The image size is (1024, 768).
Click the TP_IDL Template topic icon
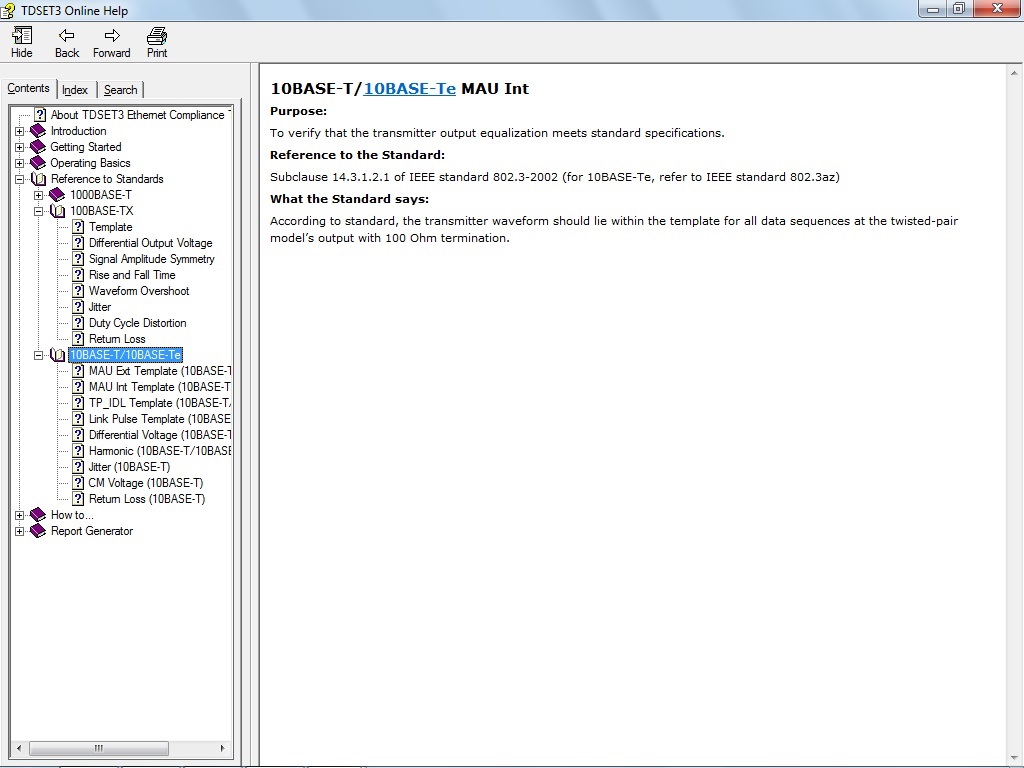click(78, 403)
